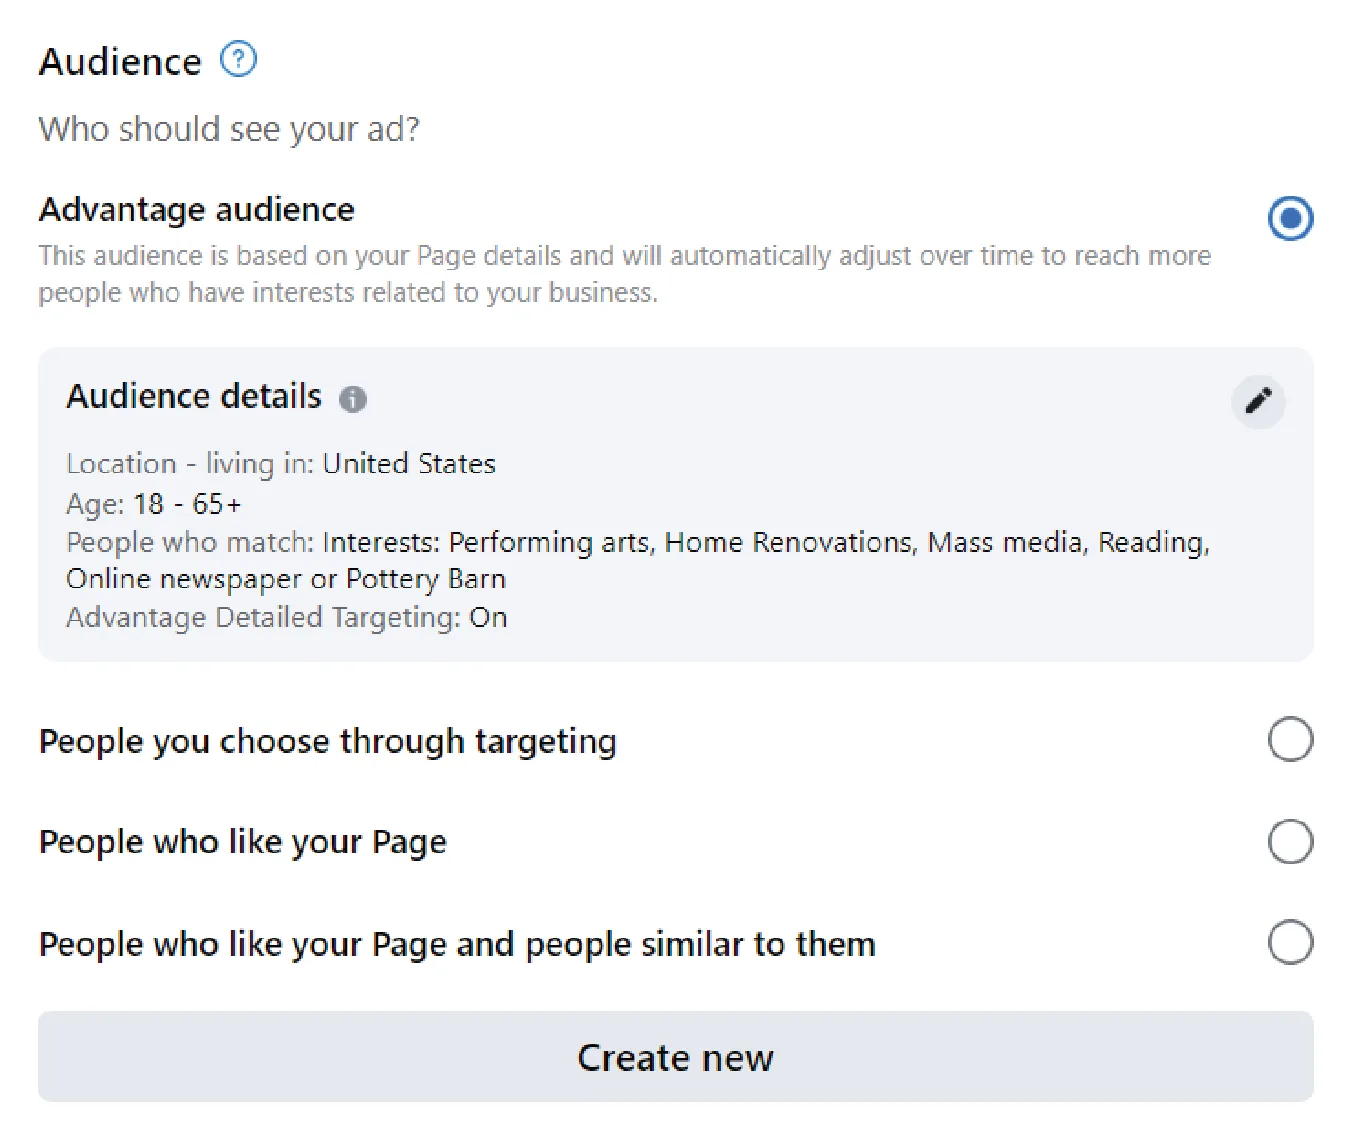Screen dimensions: 1345x1132
Task: Edit audience details with the pencil icon
Action: (x=1258, y=401)
